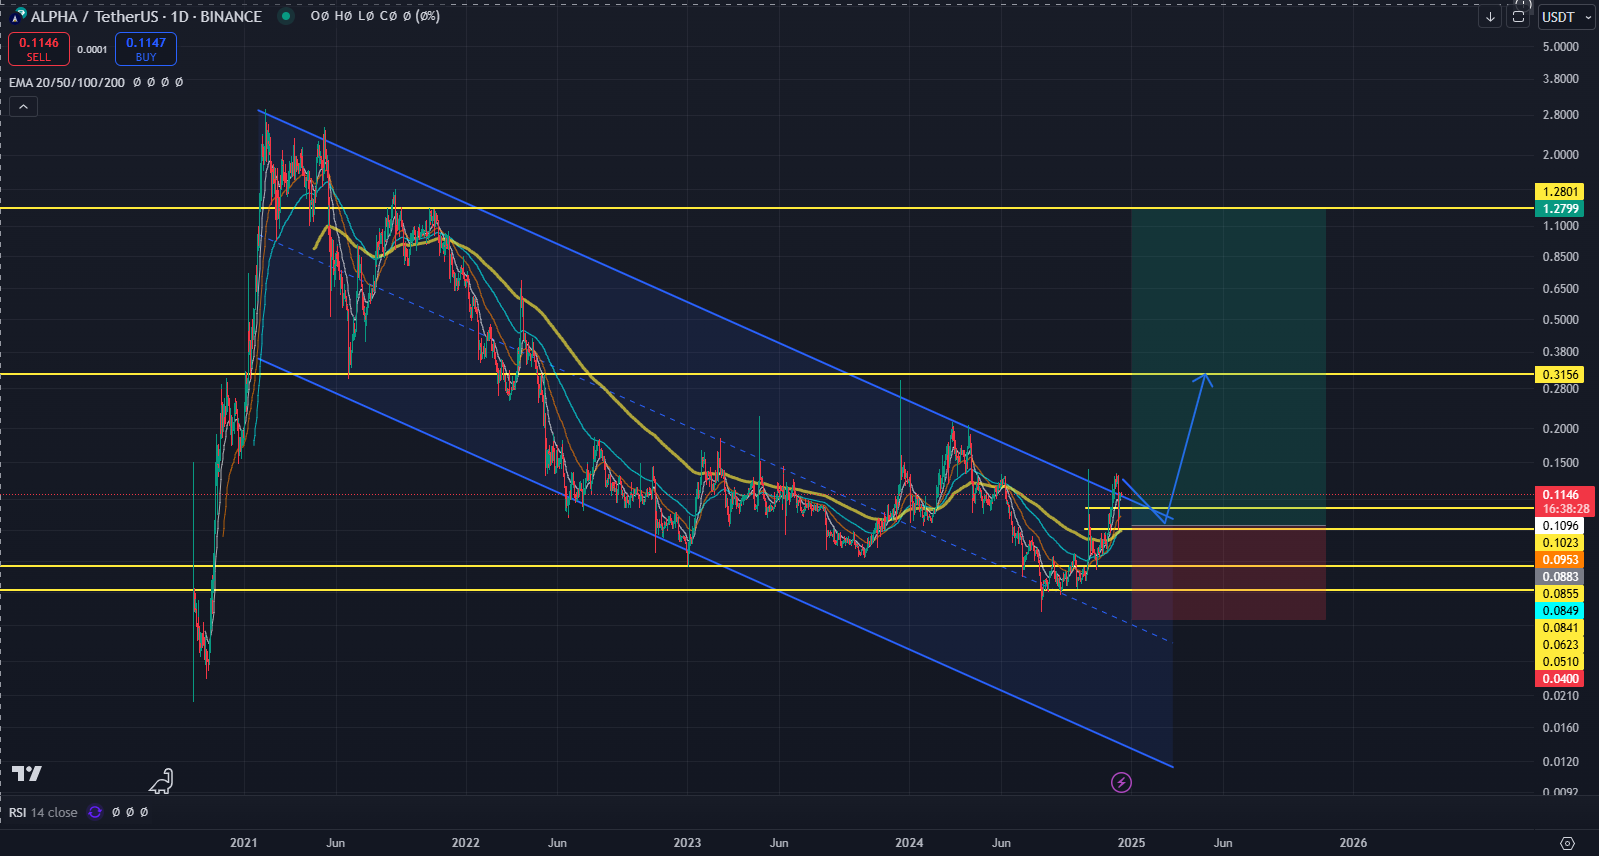
Task: Open the ALPHA / TetherUS symbol title
Action: click(x=146, y=16)
